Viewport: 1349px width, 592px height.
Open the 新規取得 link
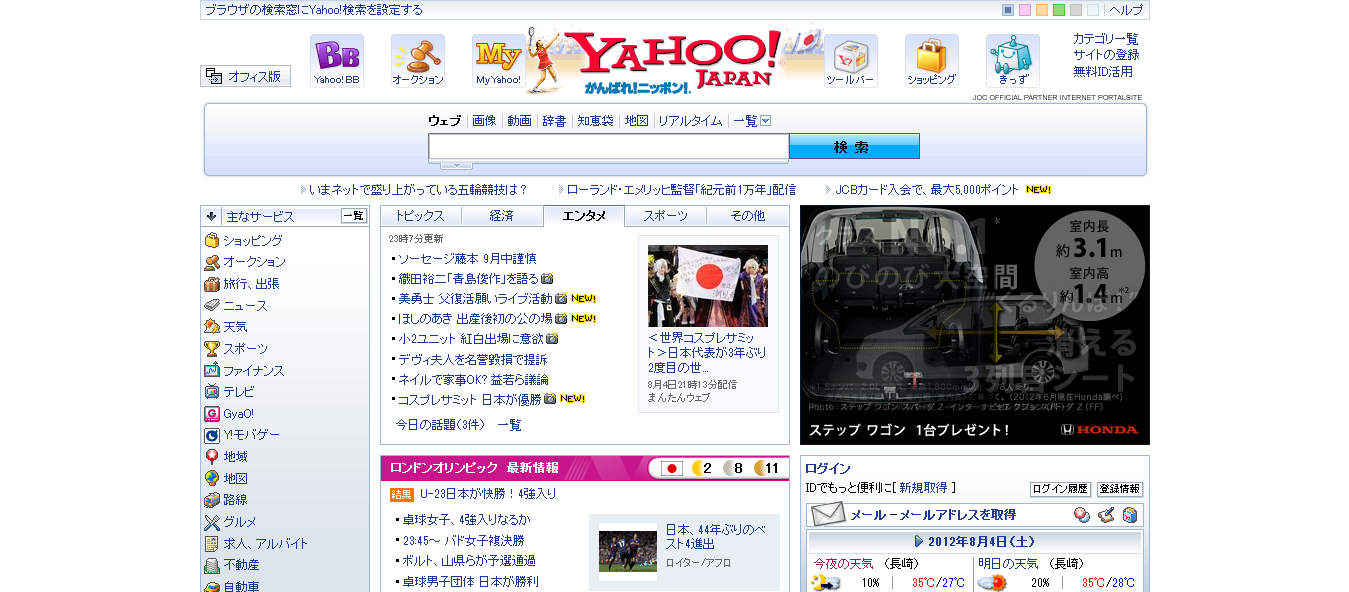coord(923,488)
